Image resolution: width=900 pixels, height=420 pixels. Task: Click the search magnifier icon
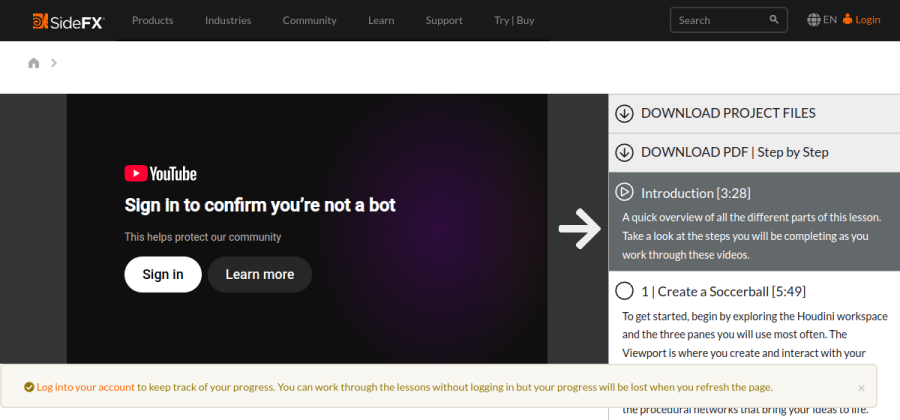coord(774,20)
